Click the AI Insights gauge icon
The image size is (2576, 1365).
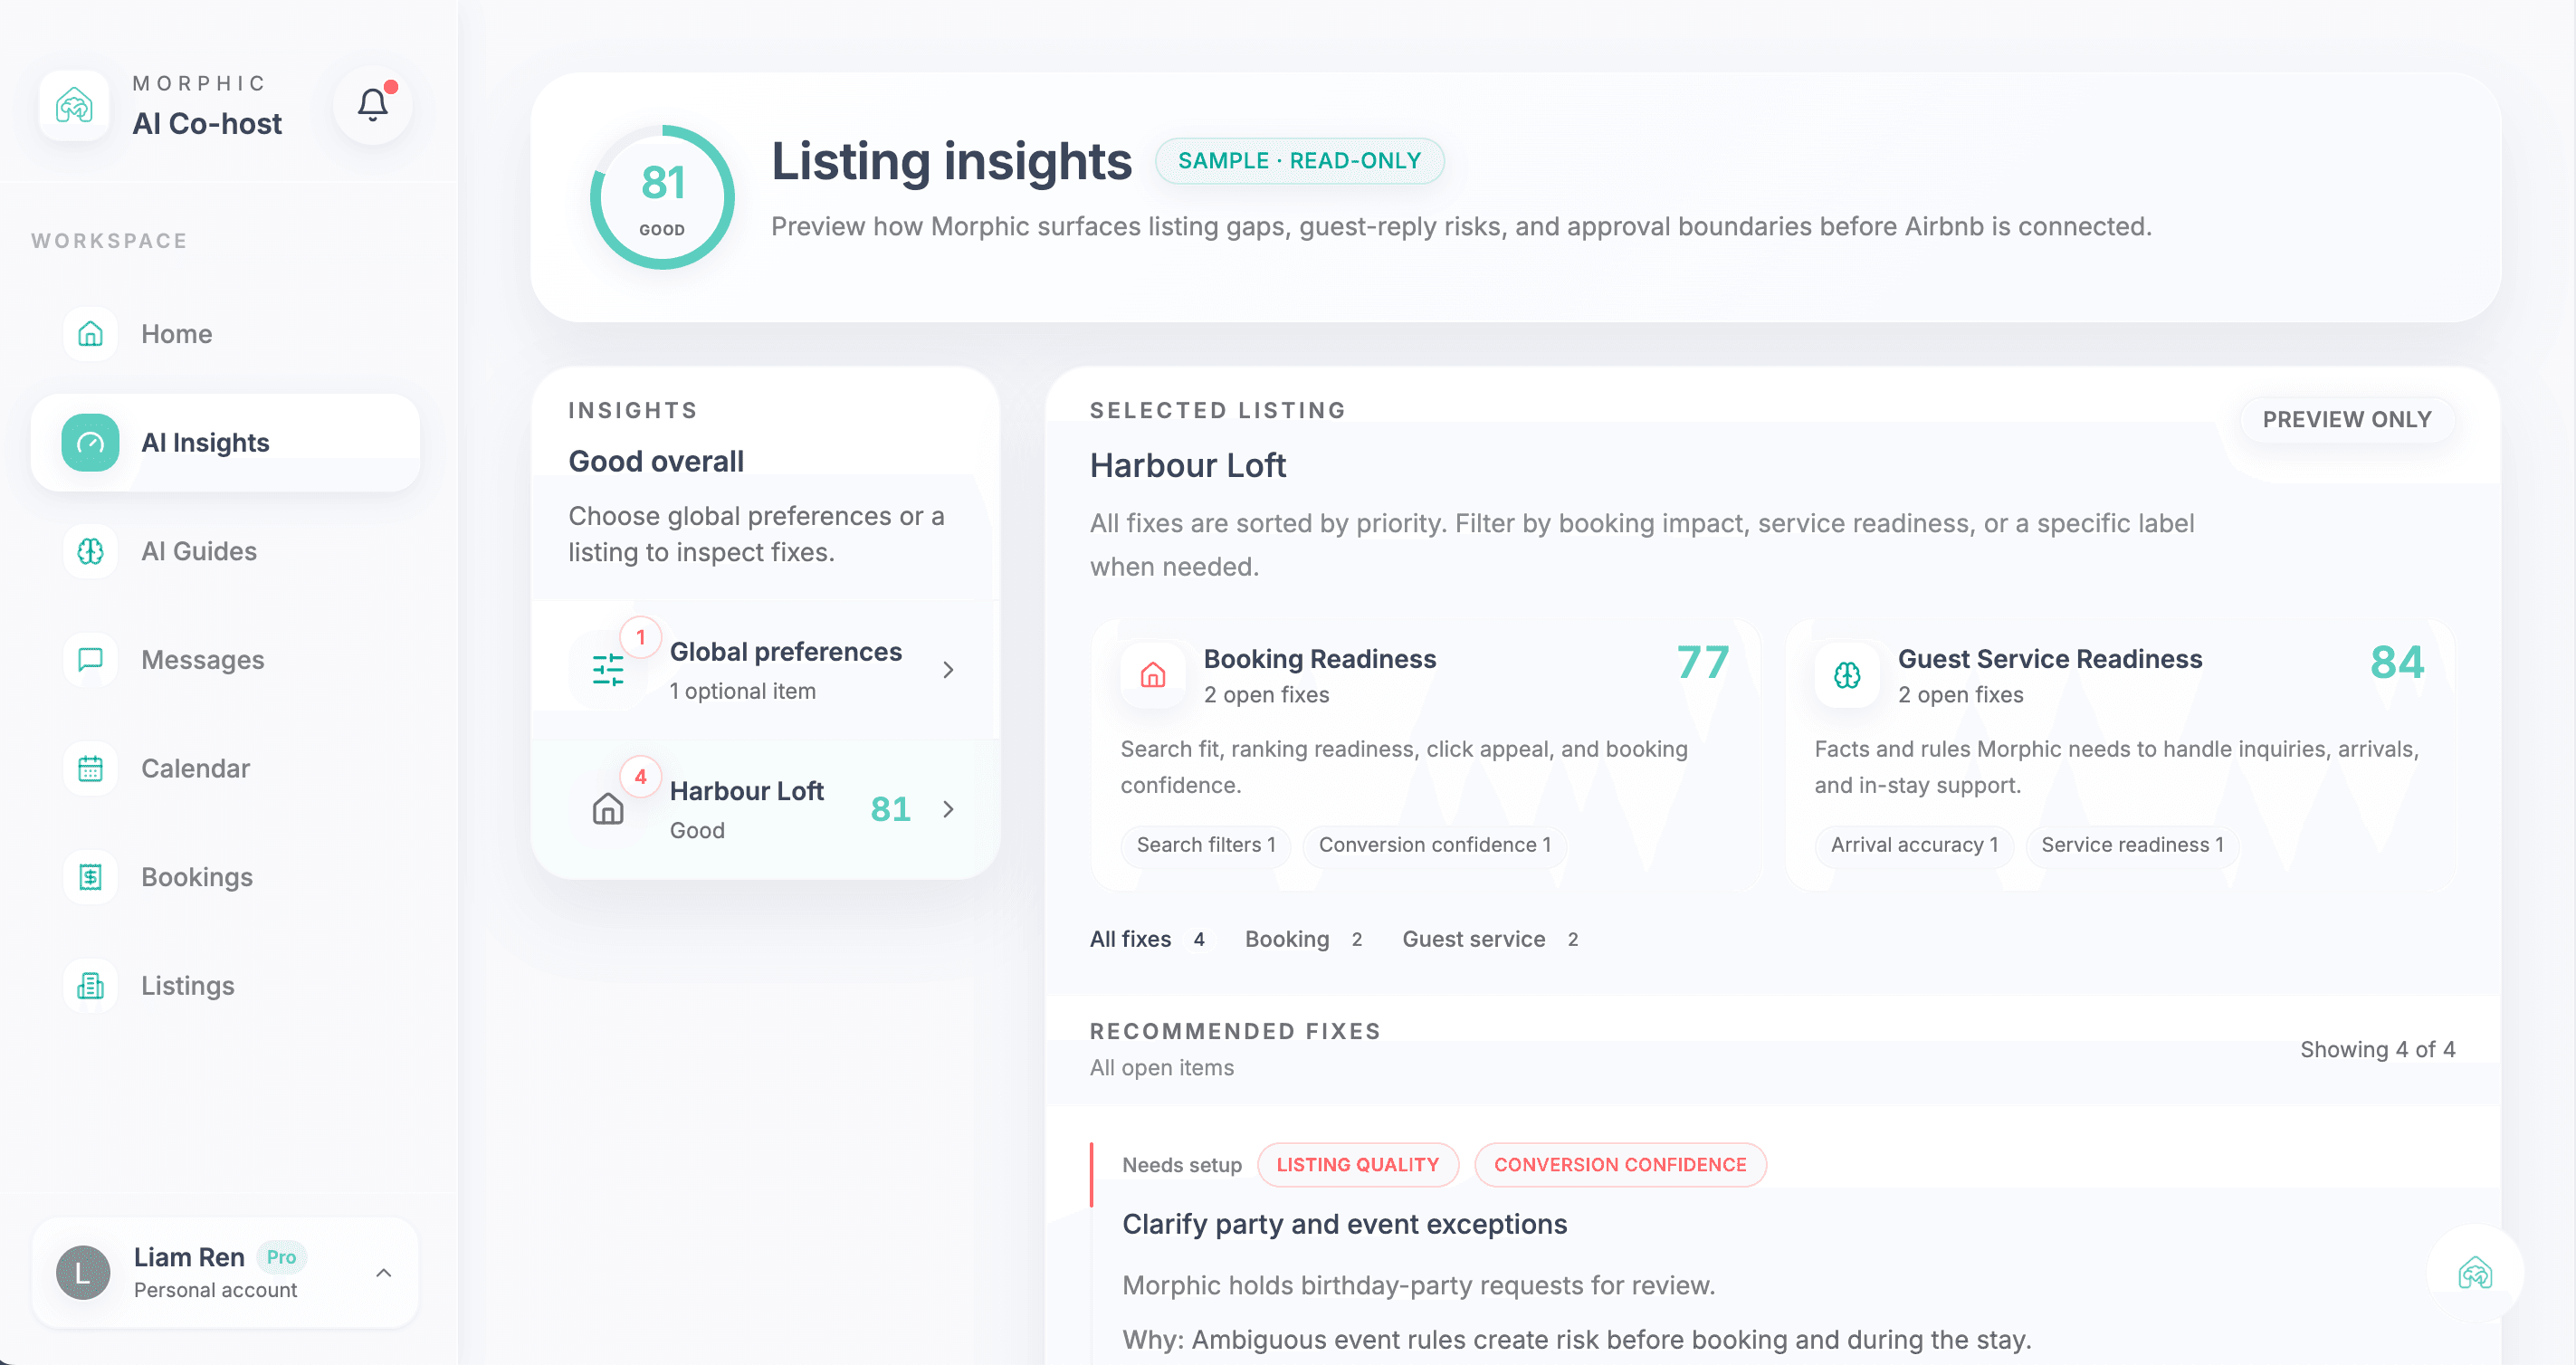(90, 443)
